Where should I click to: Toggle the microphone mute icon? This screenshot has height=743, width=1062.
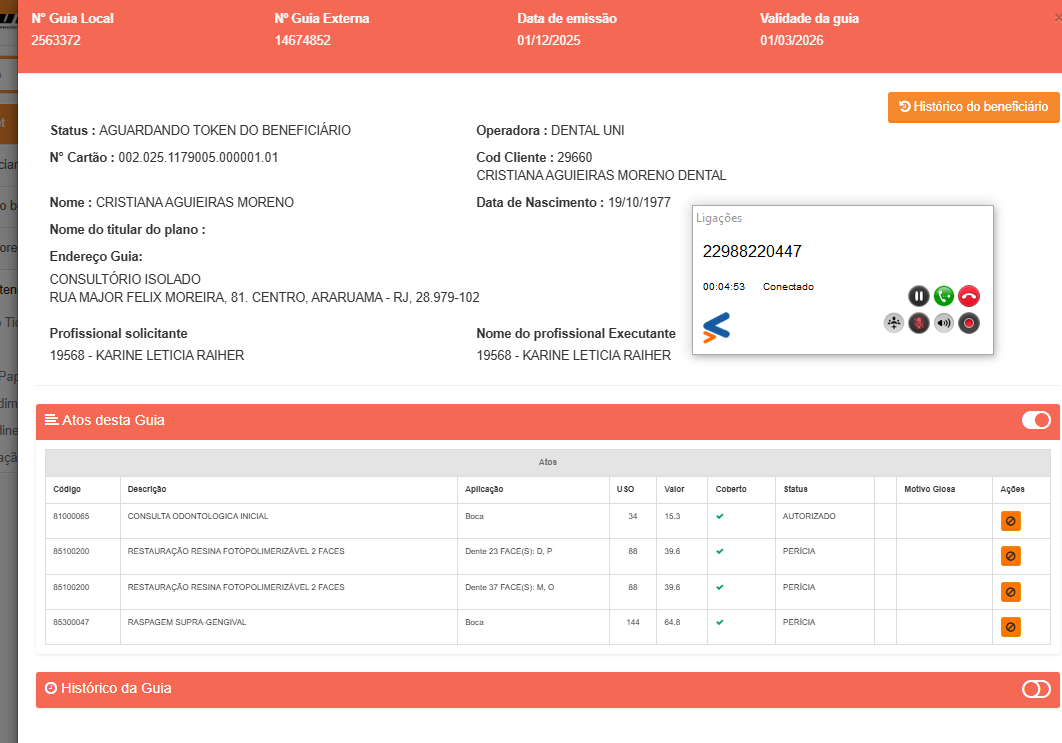pyautogui.click(x=919, y=323)
